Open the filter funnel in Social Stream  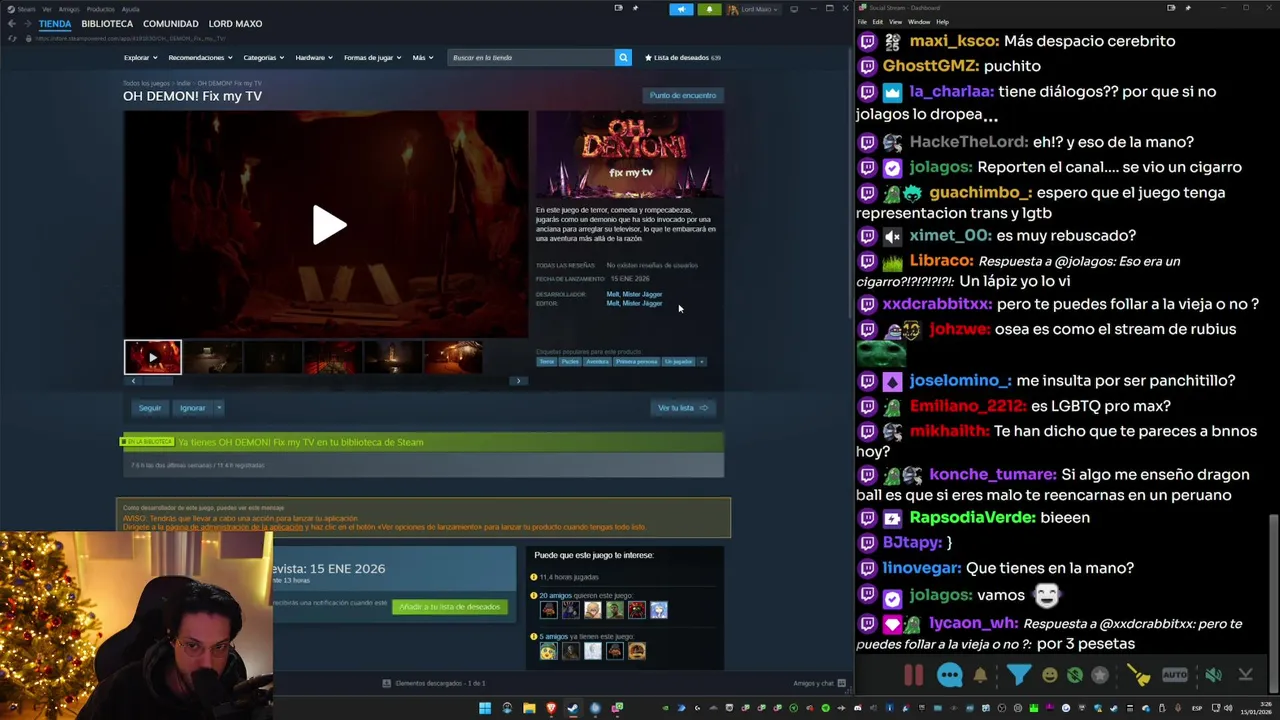(x=1018, y=675)
